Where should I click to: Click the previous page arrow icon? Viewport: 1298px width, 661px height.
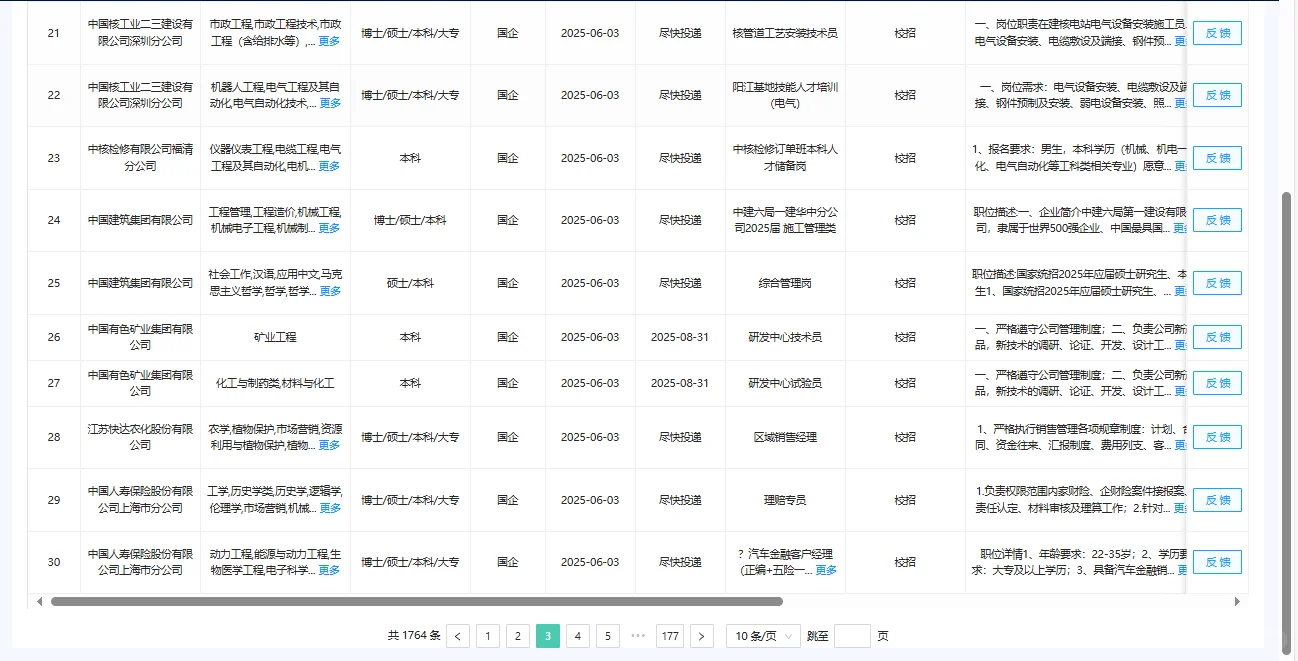(x=458, y=636)
